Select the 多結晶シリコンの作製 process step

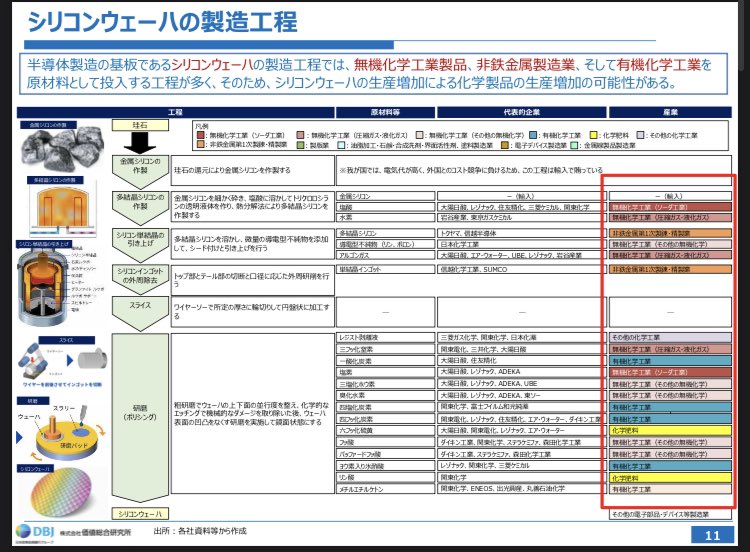(x=140, y=207)
